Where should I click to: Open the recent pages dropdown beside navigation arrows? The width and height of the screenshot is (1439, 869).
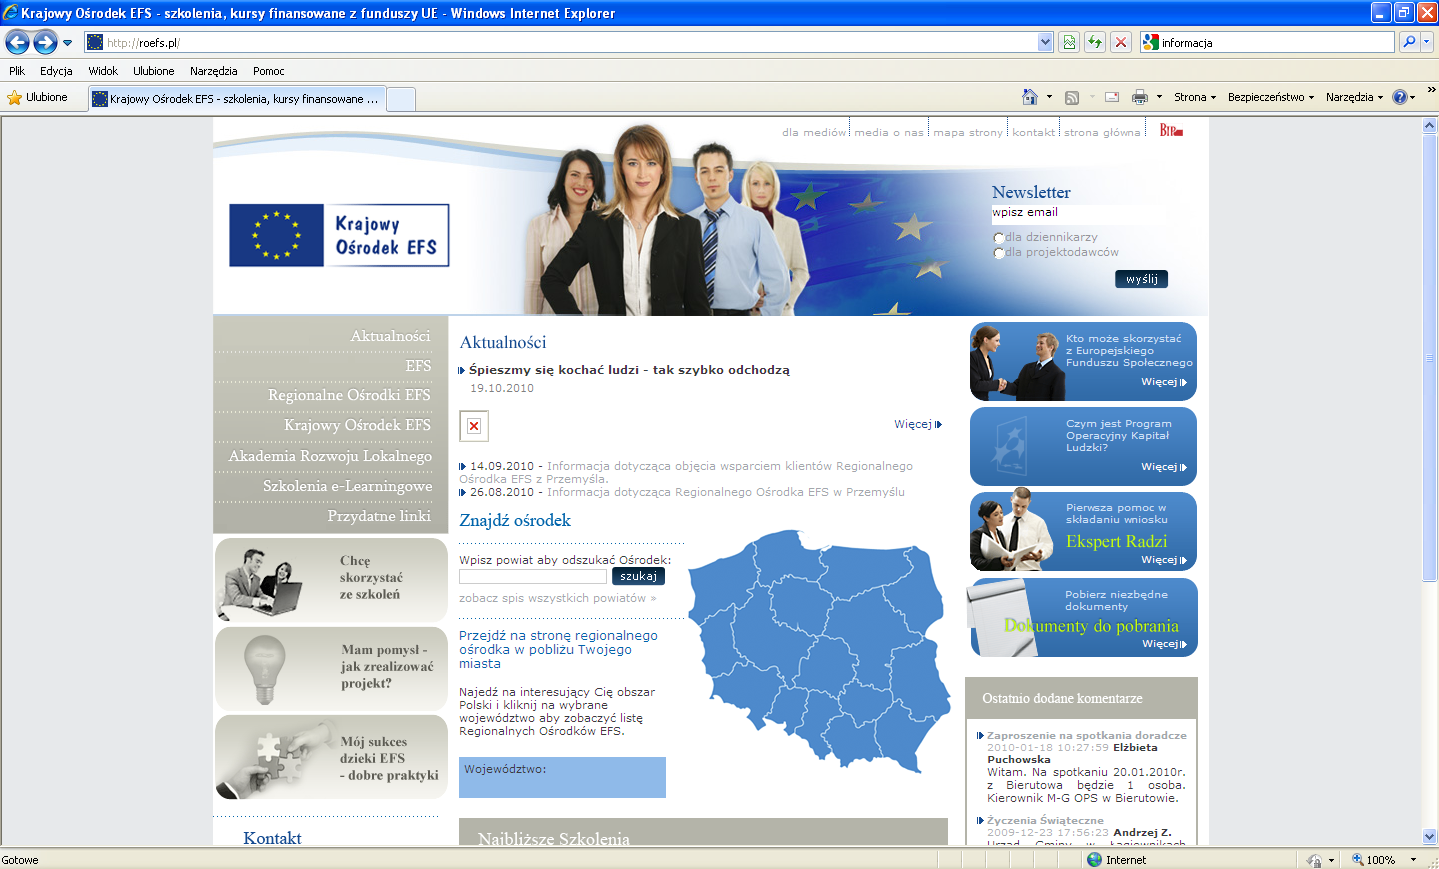coord(67,43)
